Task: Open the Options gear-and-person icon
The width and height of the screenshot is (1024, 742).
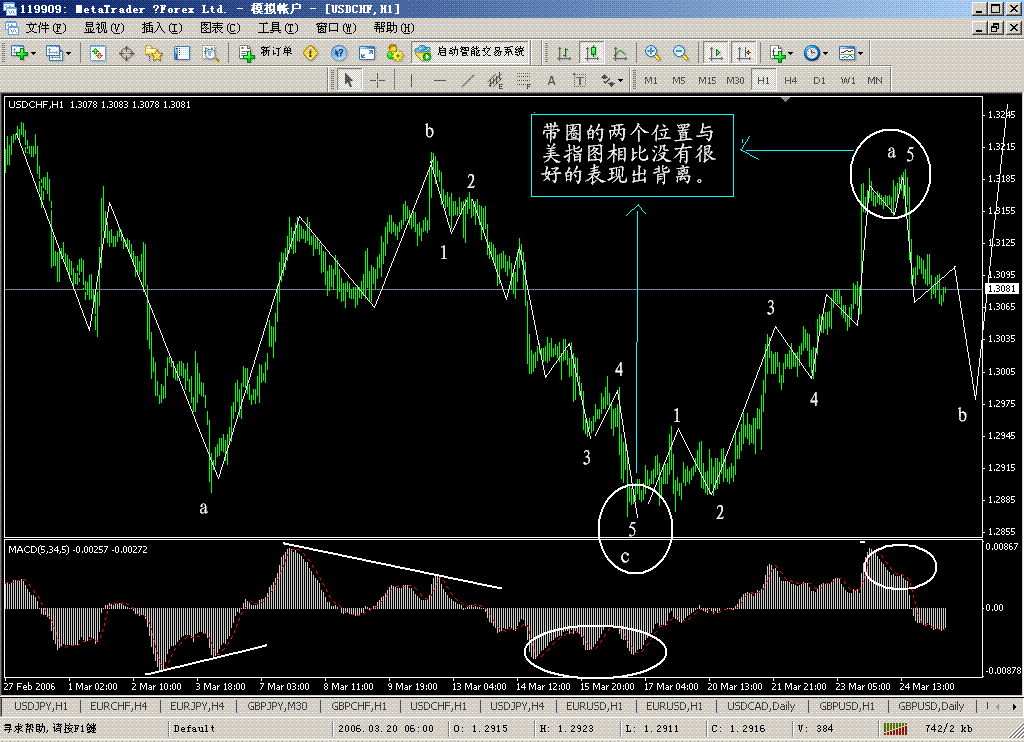Action: coord(395,54)
